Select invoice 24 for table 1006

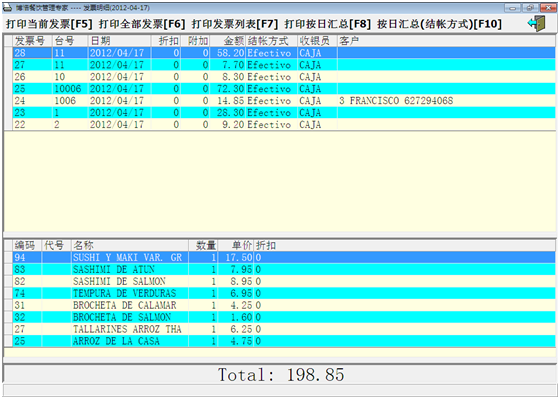pyautogui.click(x=284, y=101)
